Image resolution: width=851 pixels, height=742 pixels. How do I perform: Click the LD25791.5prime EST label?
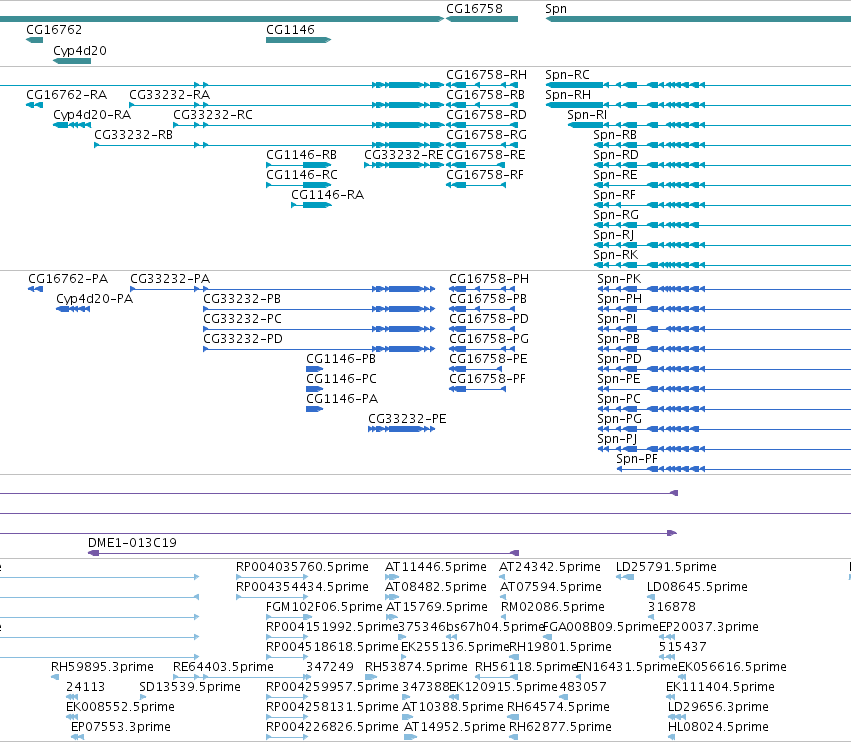(x=666, y=567)
